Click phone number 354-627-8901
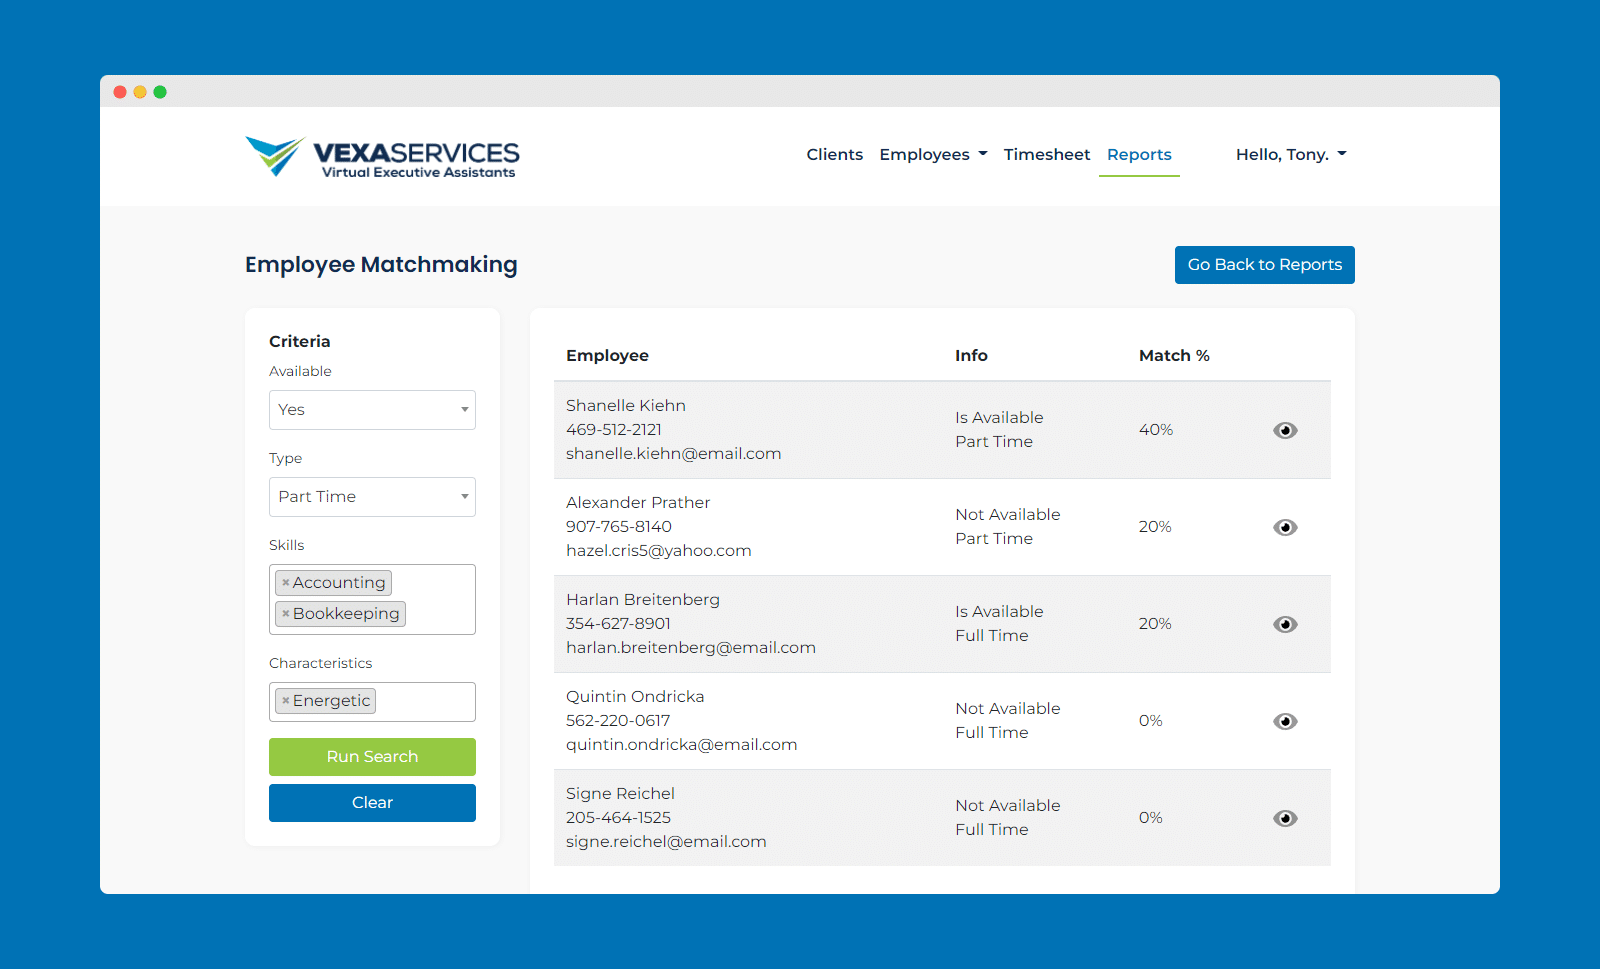The height and width of the screenshot is (969, 1600). [618, 624]
